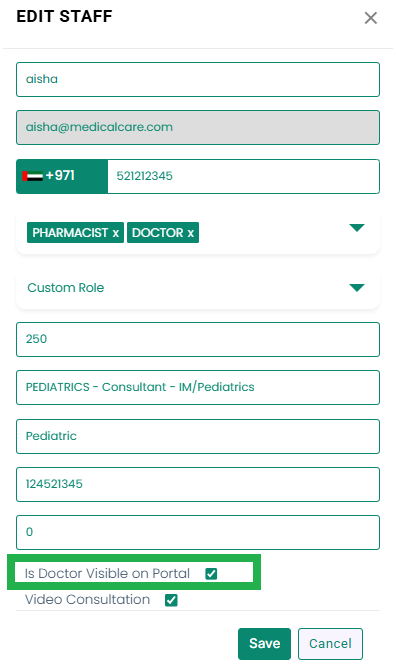Screen dimensions: 397x668
Task: Click the Pediatric department field
Action: (x=198, y=436)
